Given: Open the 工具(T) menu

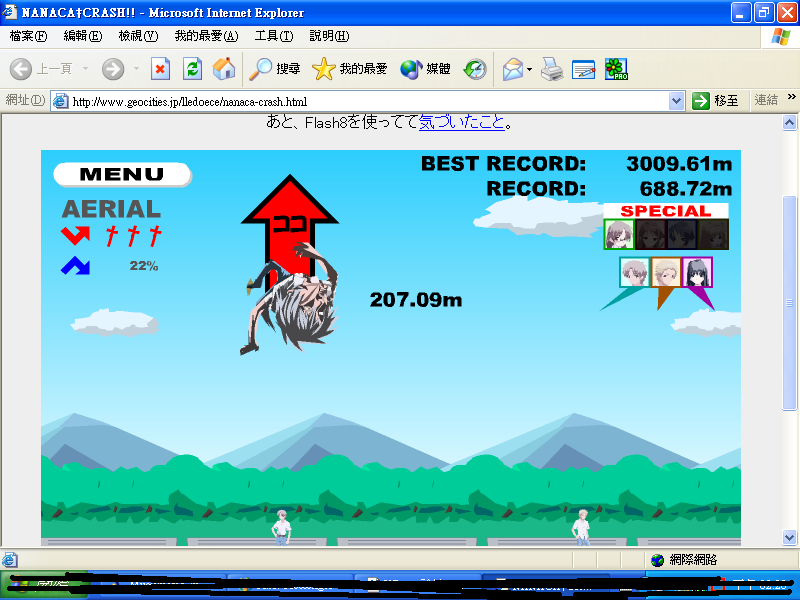Looking at the screenshot, I should [x=274, y=36].
